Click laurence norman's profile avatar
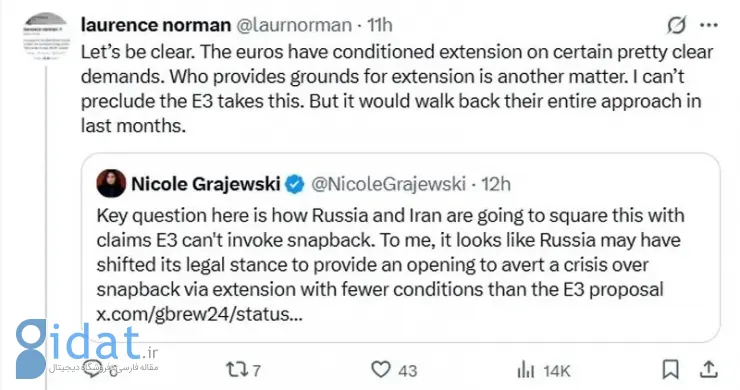 click(46, 36)
